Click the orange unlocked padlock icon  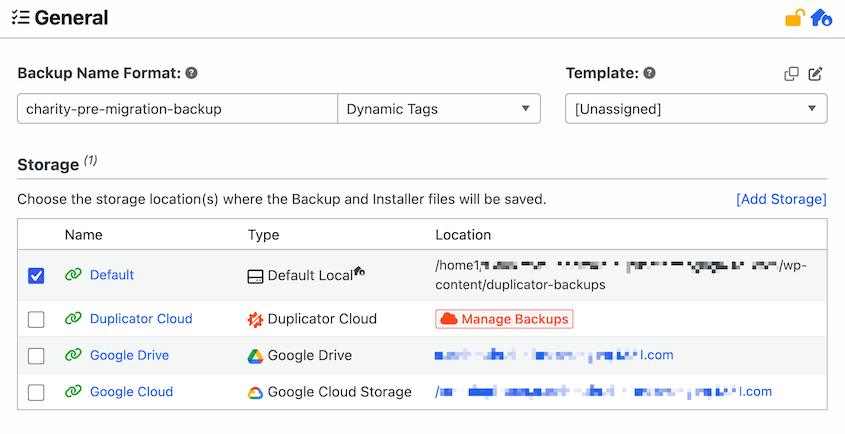pos(795,18)
